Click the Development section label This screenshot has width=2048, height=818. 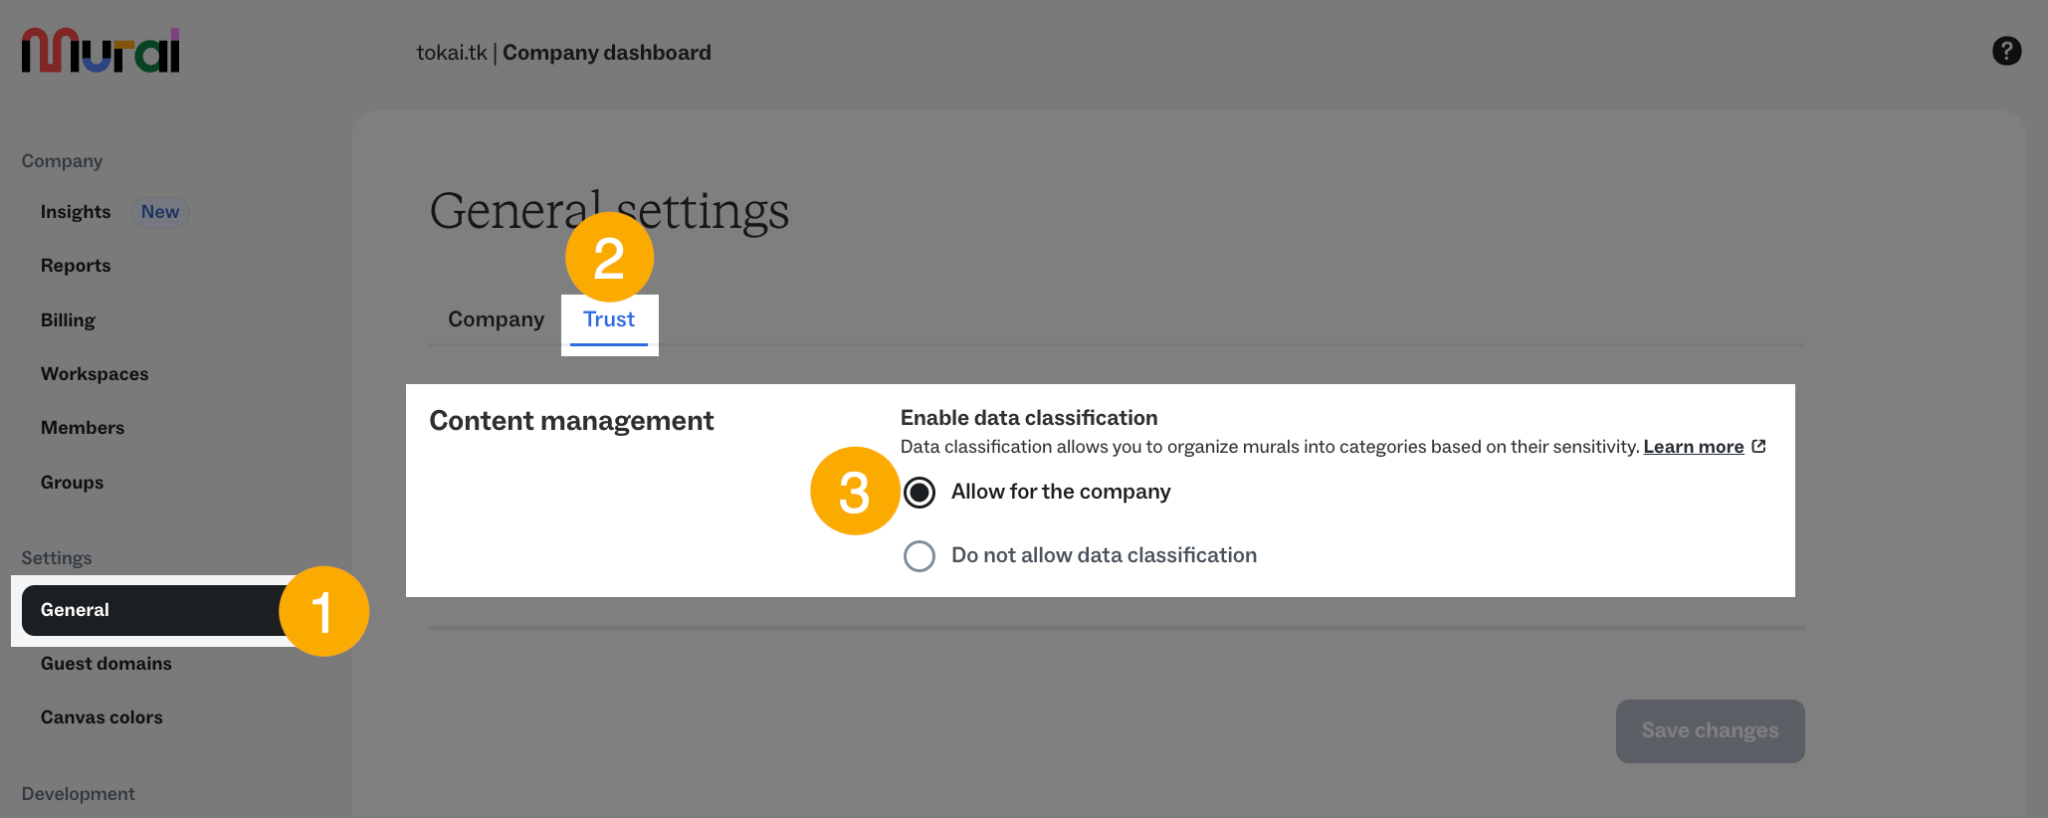click(x=78, y=794)
